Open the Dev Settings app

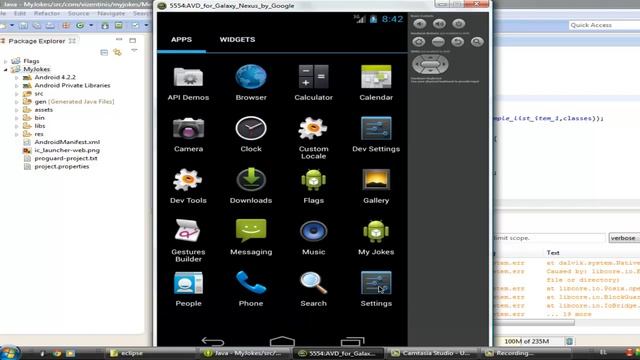376,135
